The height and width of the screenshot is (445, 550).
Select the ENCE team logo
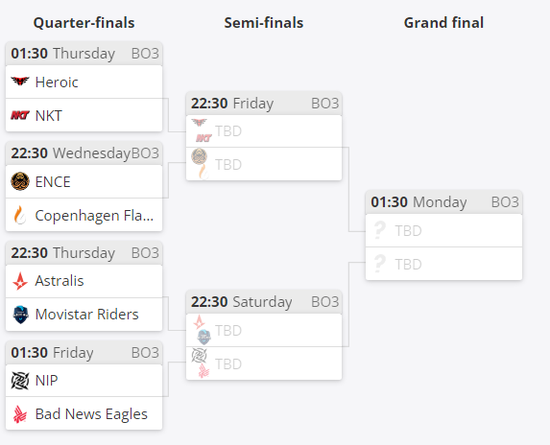click(20, 181)
